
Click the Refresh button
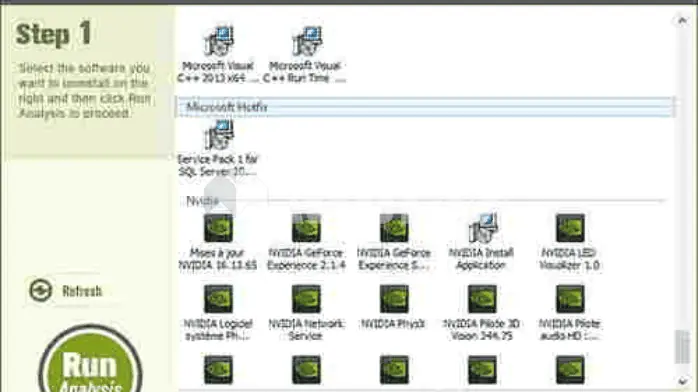coord(67,291)
